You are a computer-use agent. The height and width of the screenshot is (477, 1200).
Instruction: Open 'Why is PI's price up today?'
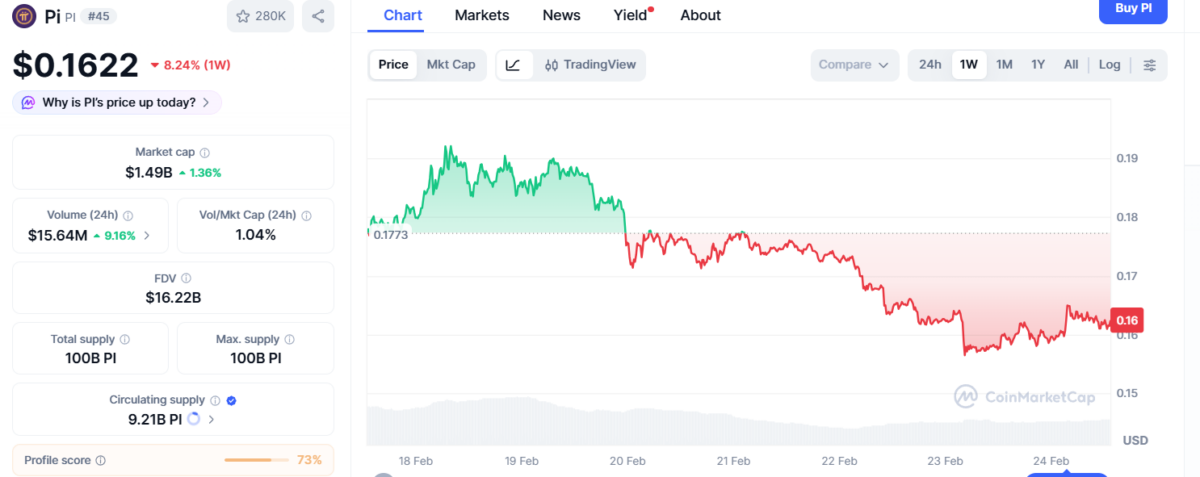[117, 102]
